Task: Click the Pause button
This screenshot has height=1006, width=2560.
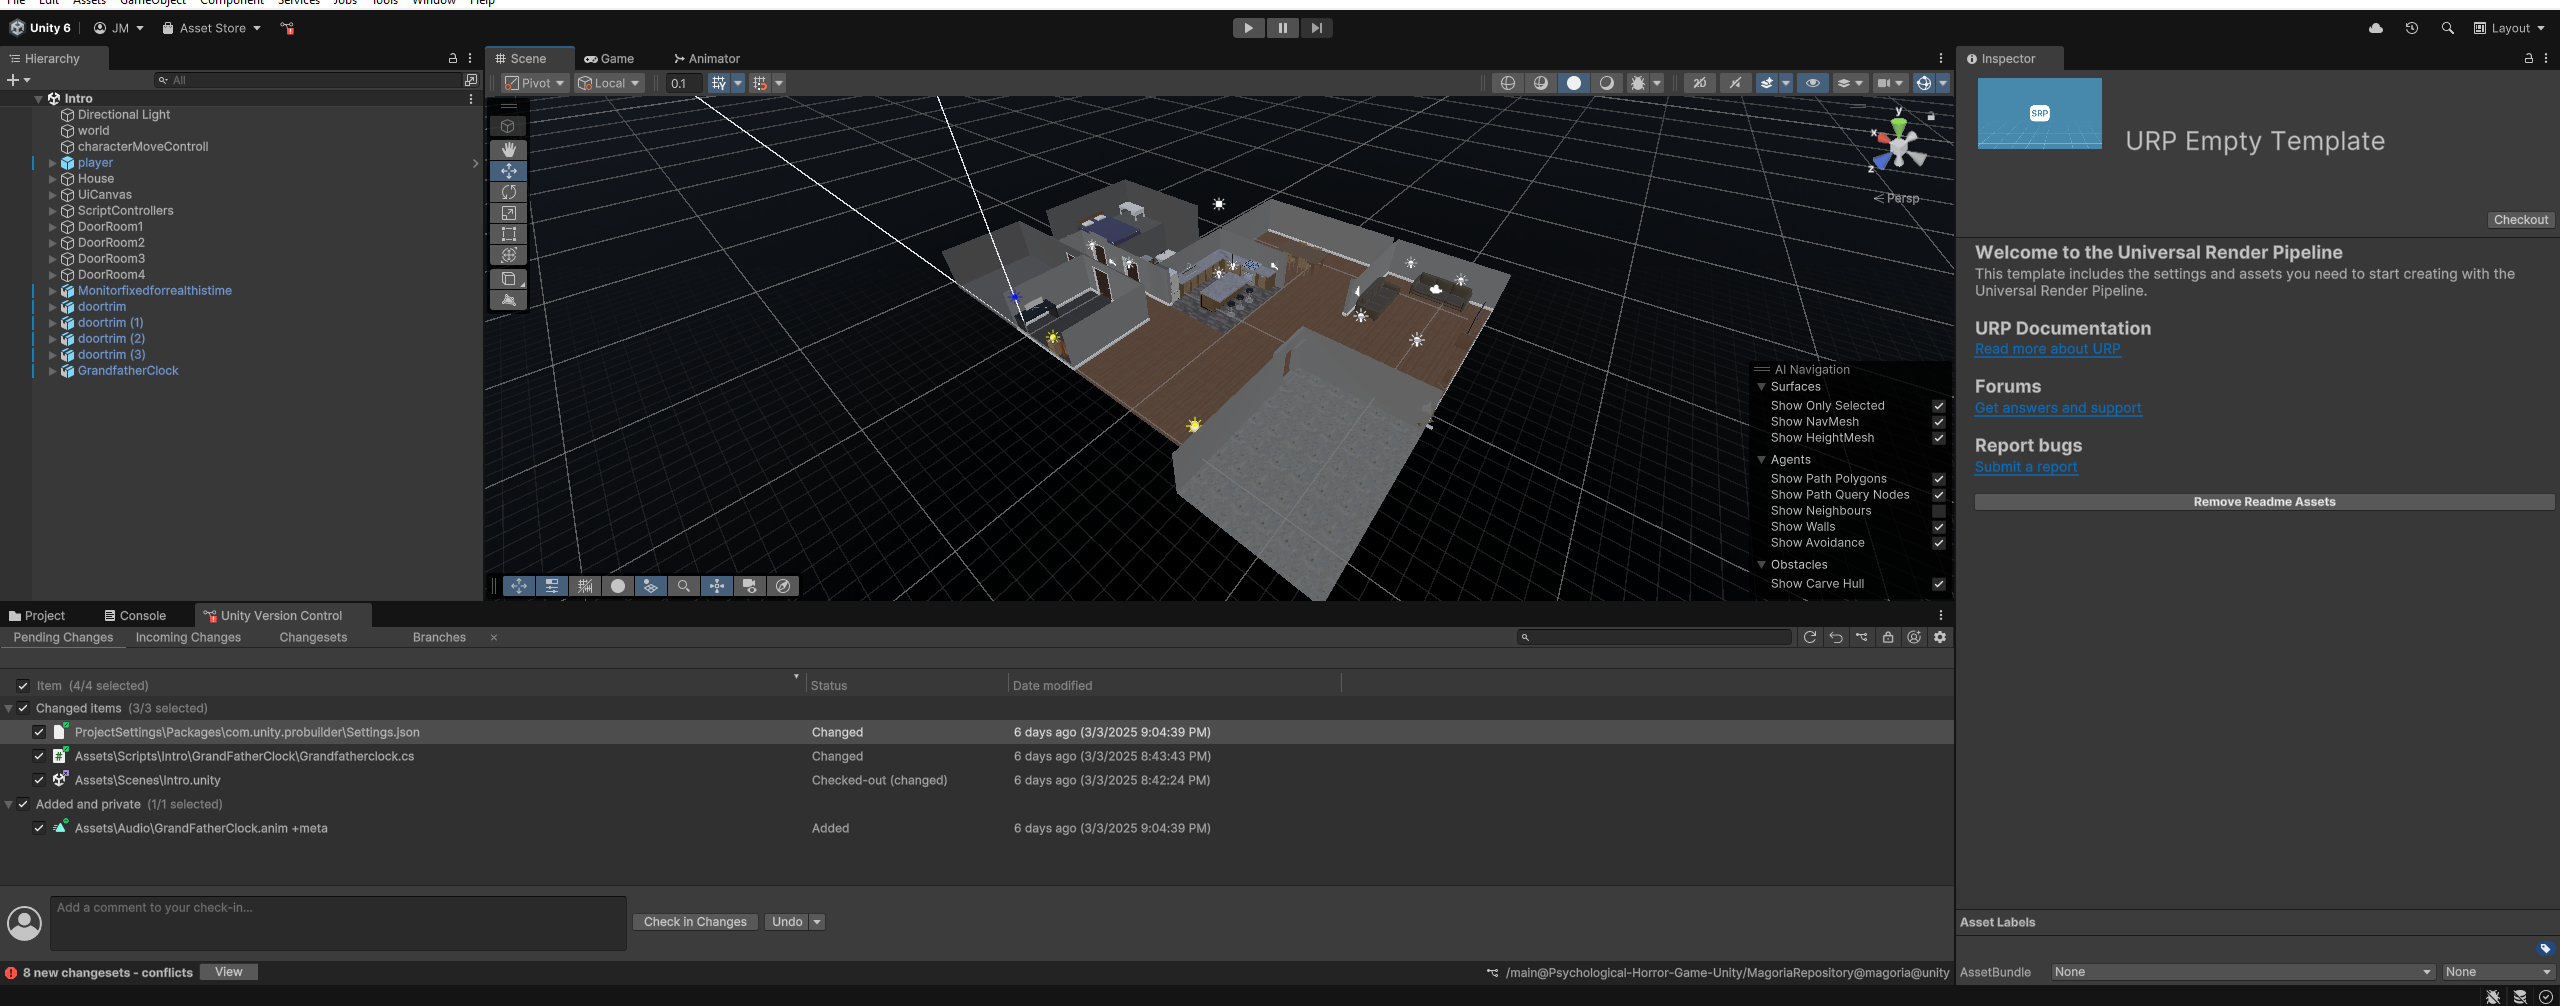Action: click(x=1282, y=28)
